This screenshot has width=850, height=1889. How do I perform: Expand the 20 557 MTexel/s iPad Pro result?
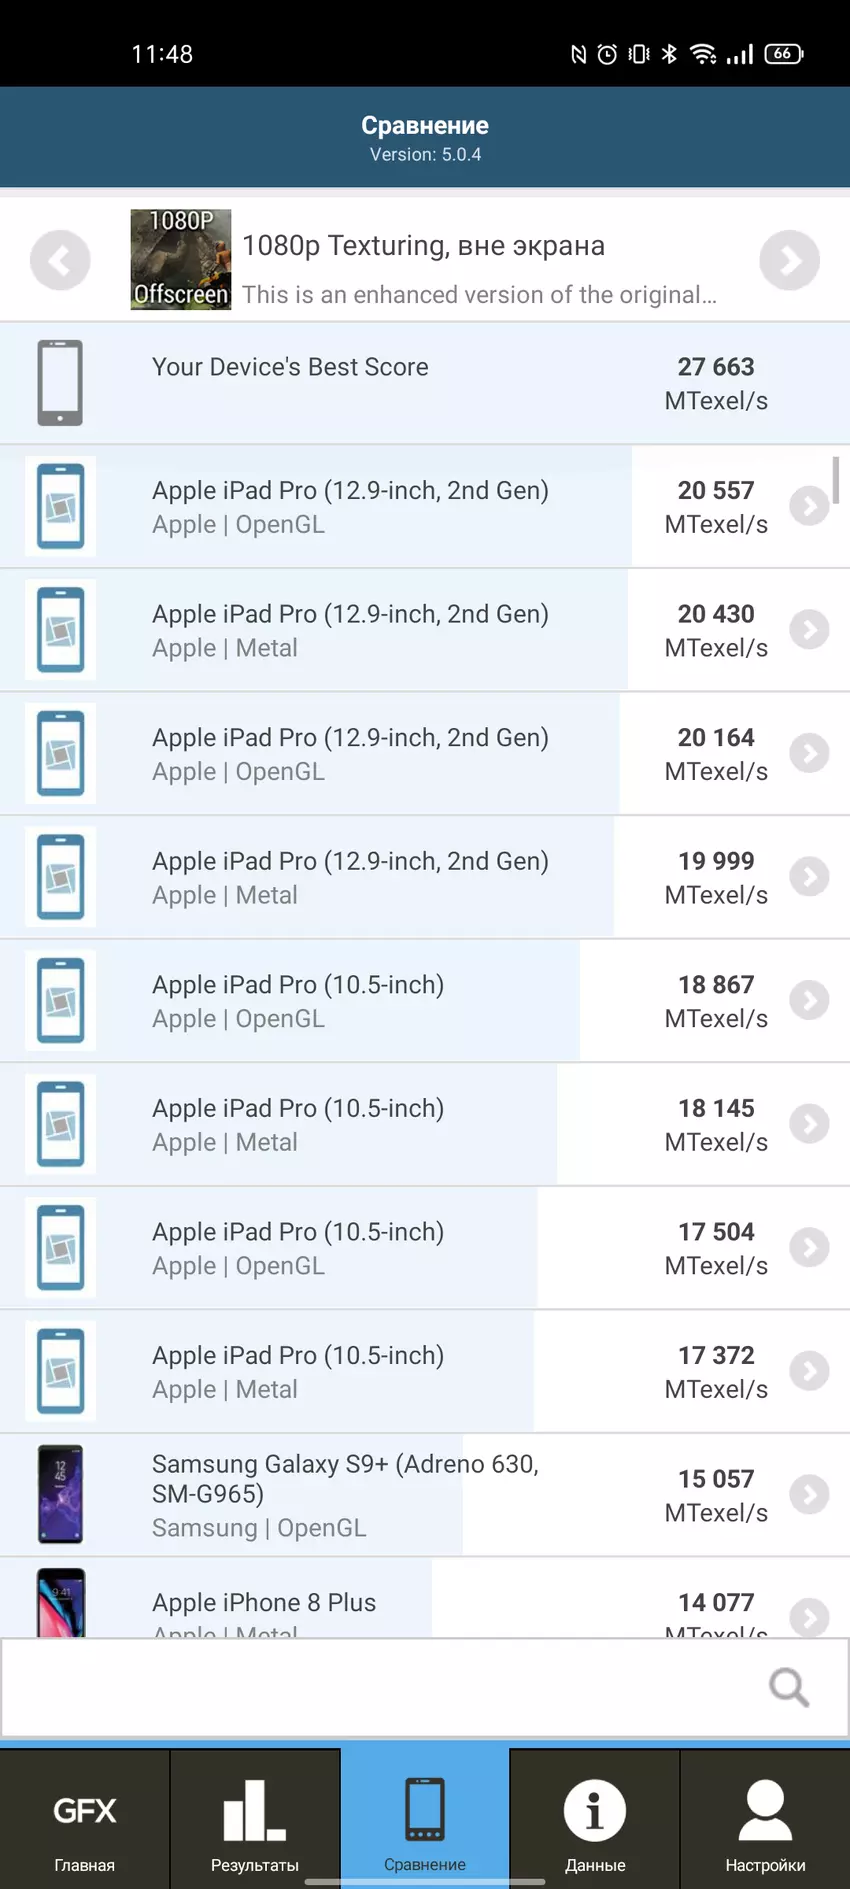tap(809, 506)
